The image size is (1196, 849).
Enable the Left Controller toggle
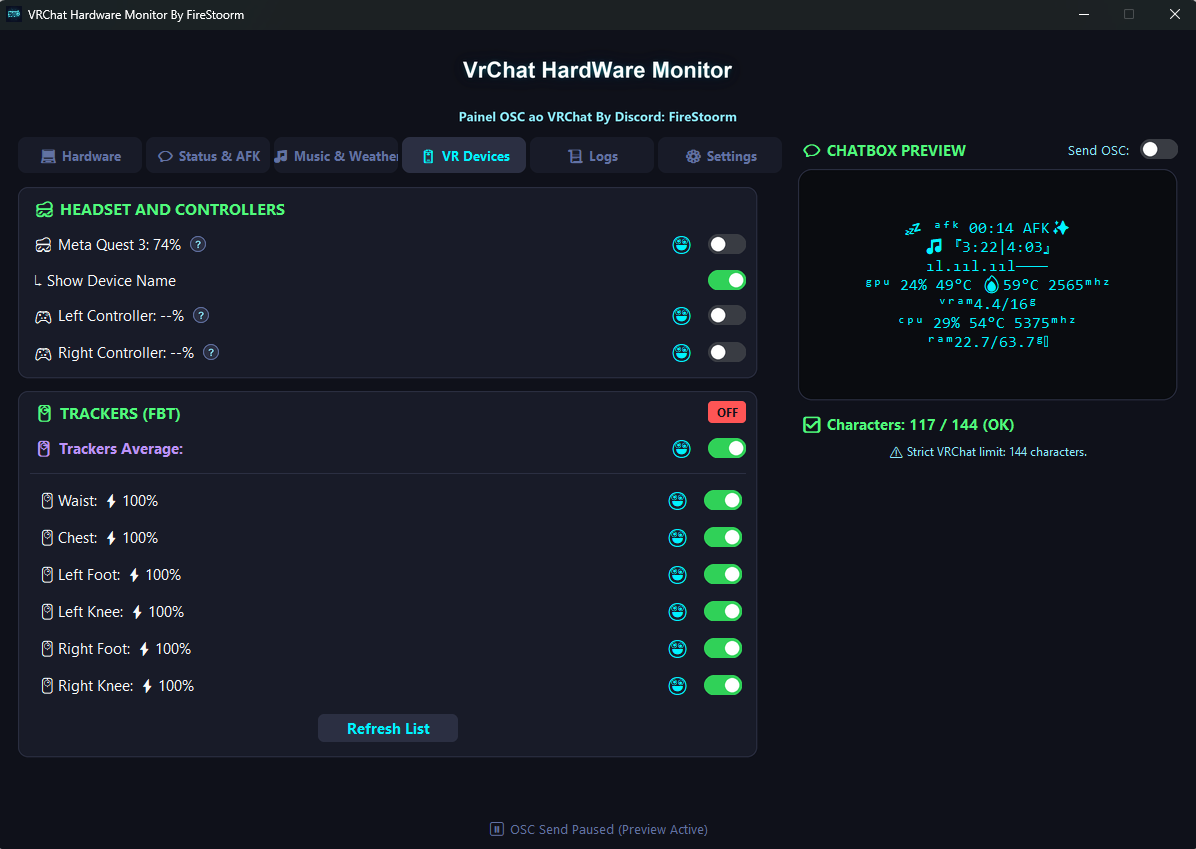point(726,316)
